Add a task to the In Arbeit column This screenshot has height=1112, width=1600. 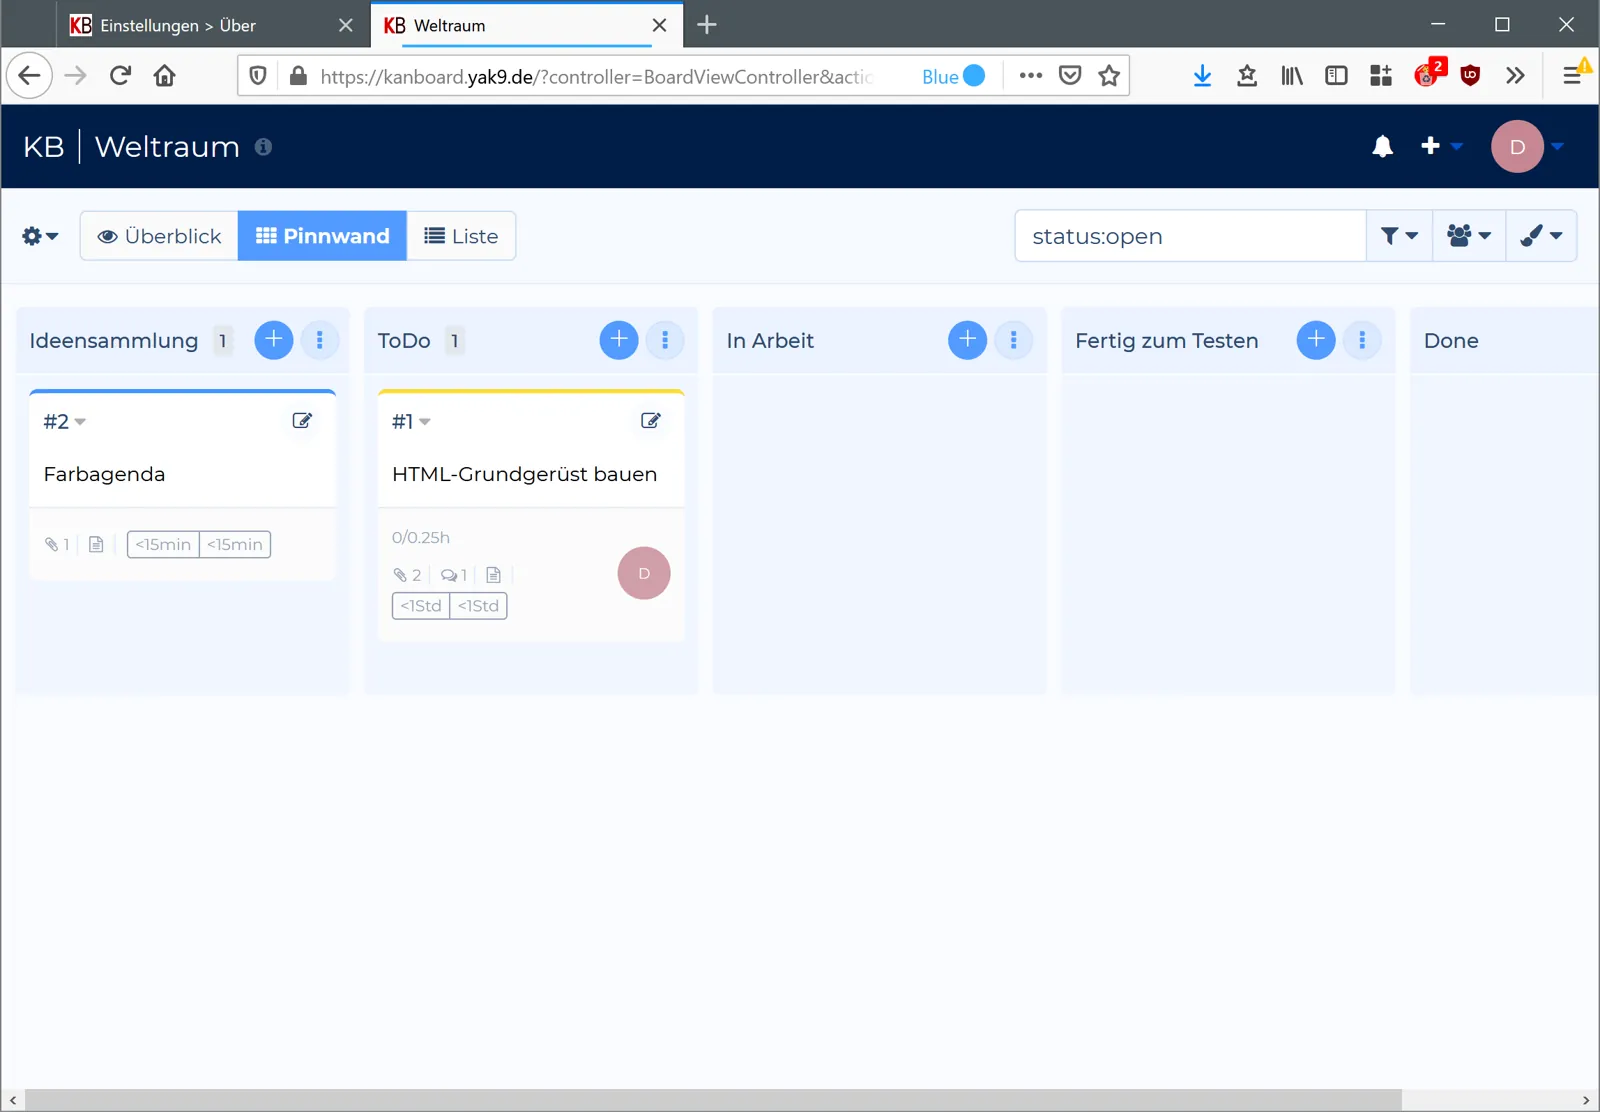967,340
